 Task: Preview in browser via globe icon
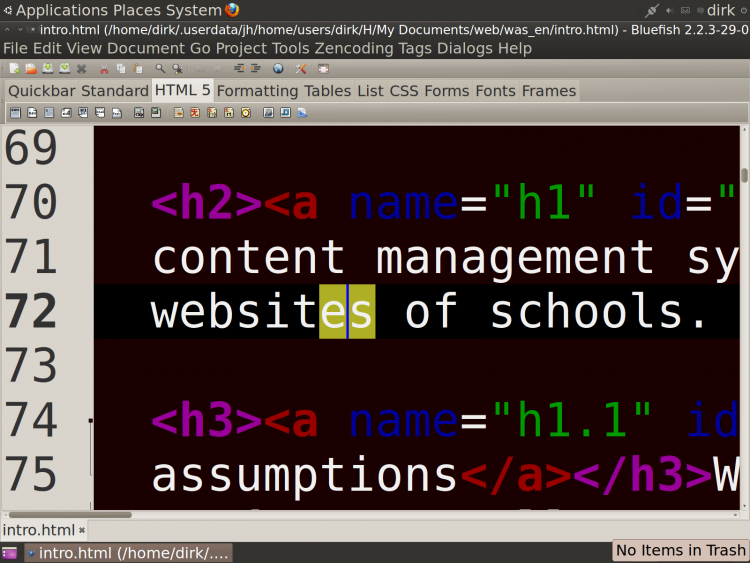pyautogui.click(x=278, y=69)
